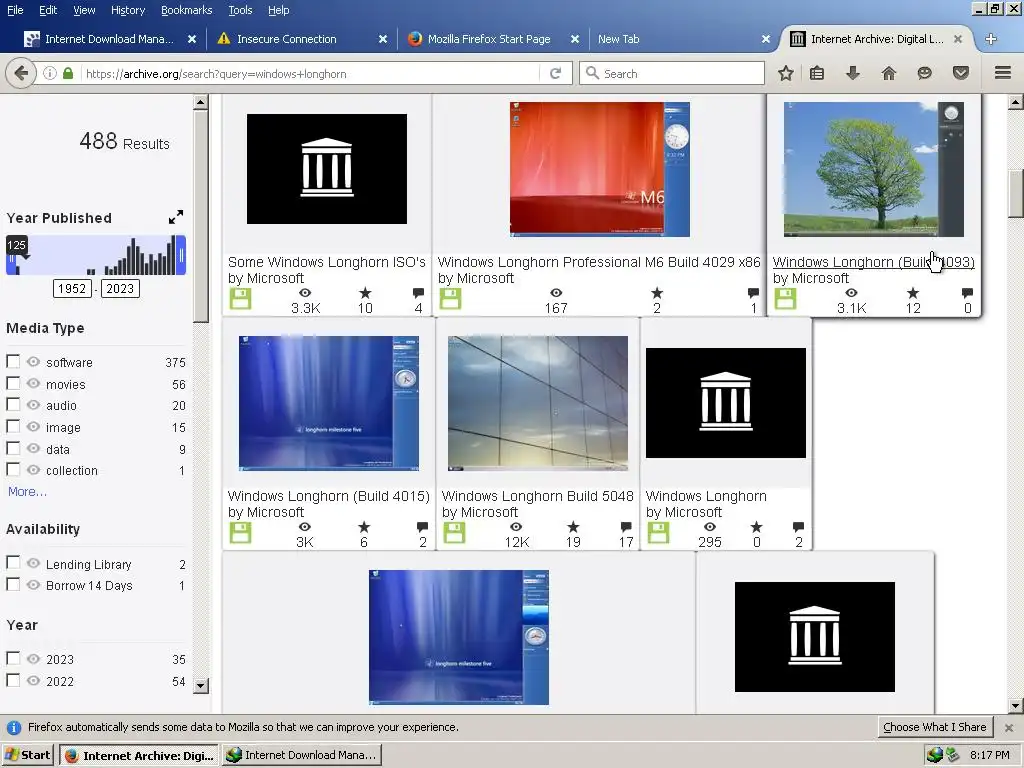Check the audio media type checkbox
The width and height of the screenshot is (1024, 768).
(x=12, y=404)
